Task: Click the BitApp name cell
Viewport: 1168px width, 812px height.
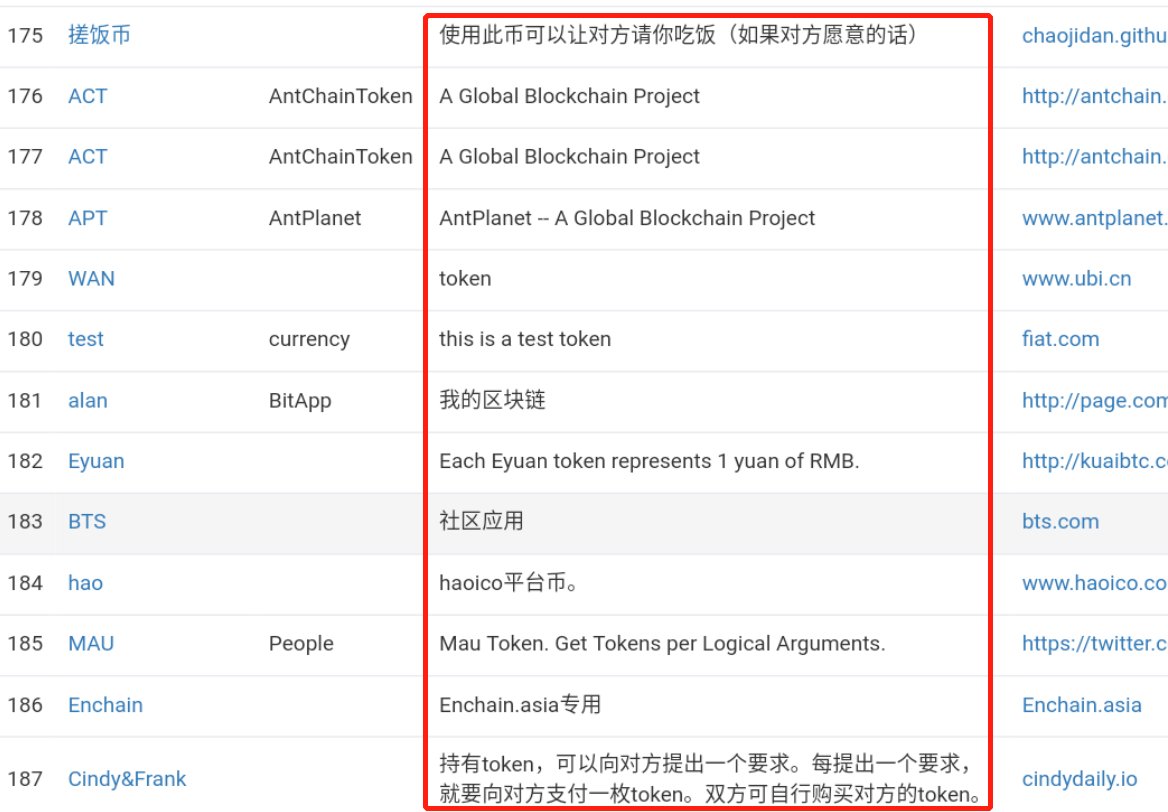Action: click(x=300, y=401)
